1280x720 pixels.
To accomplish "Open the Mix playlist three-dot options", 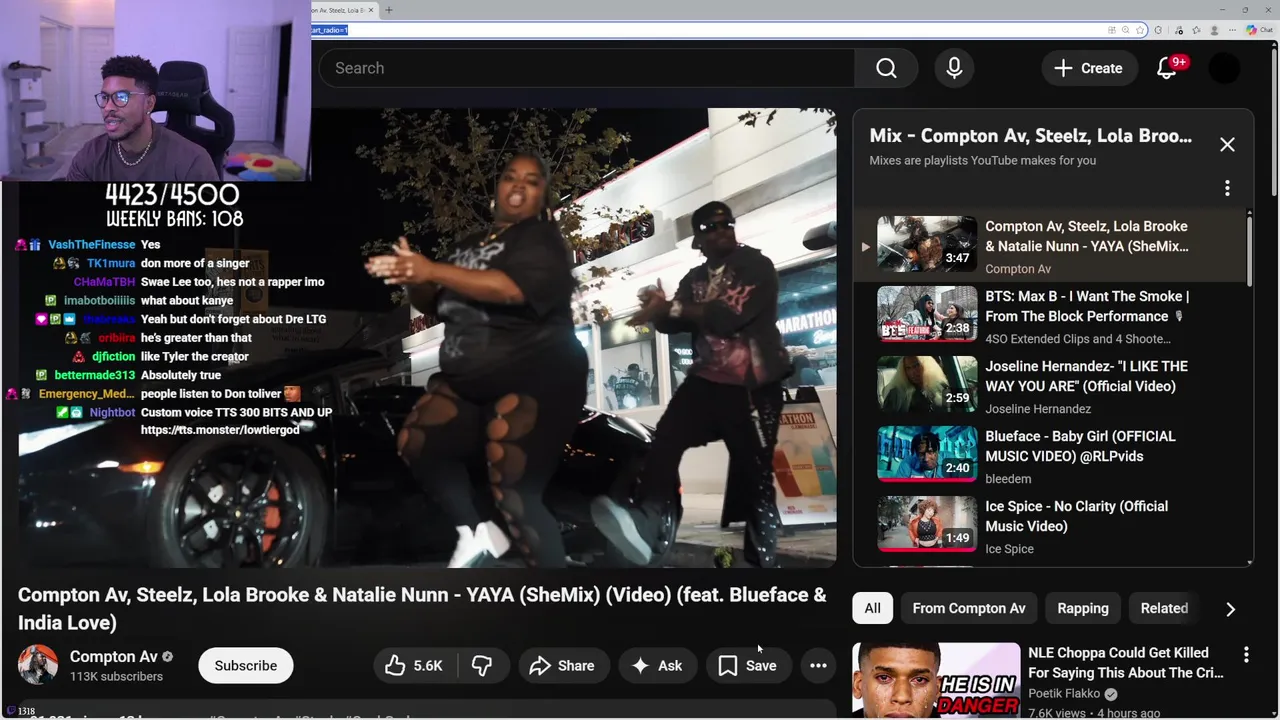I will point(1227,188).
